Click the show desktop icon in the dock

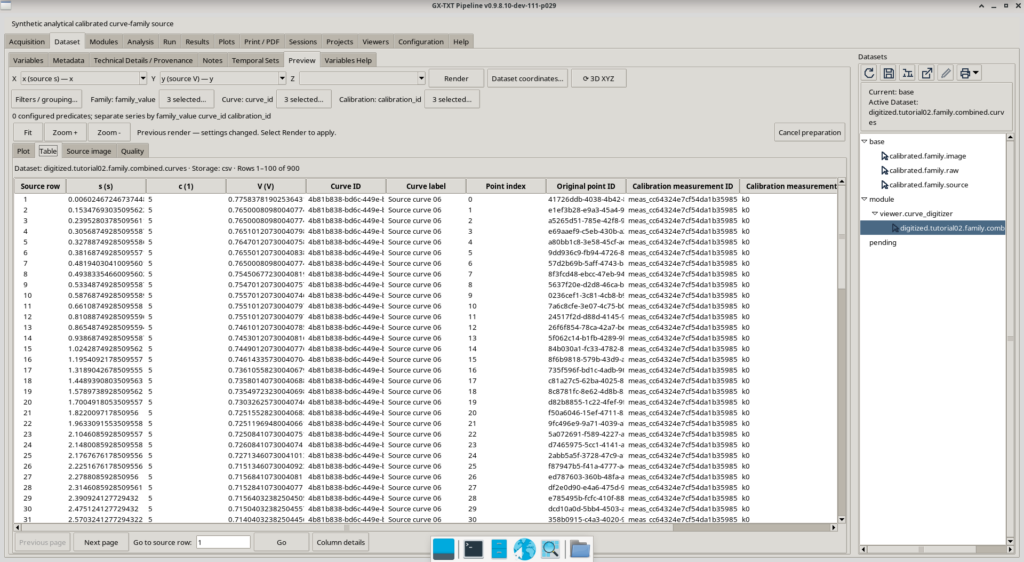tap(443, 549)
